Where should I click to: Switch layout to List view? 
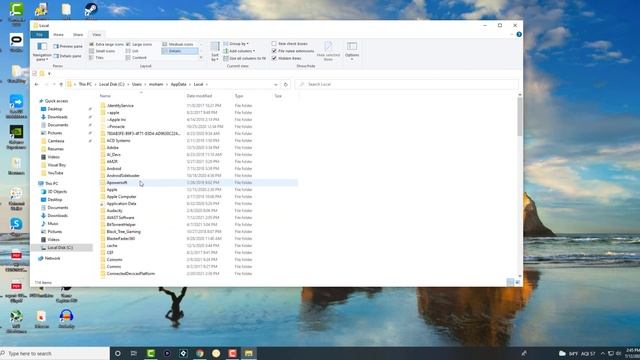coord(132,51)
